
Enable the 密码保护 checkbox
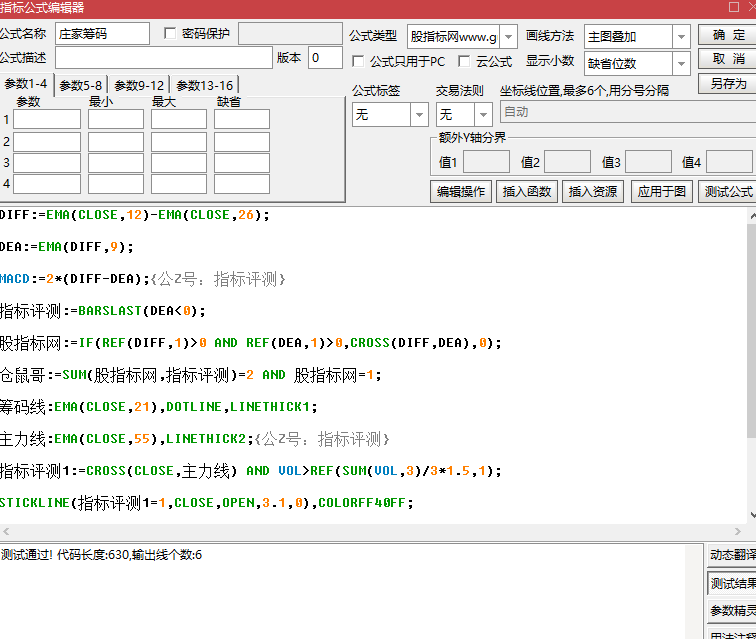click(x=170, y=33)
